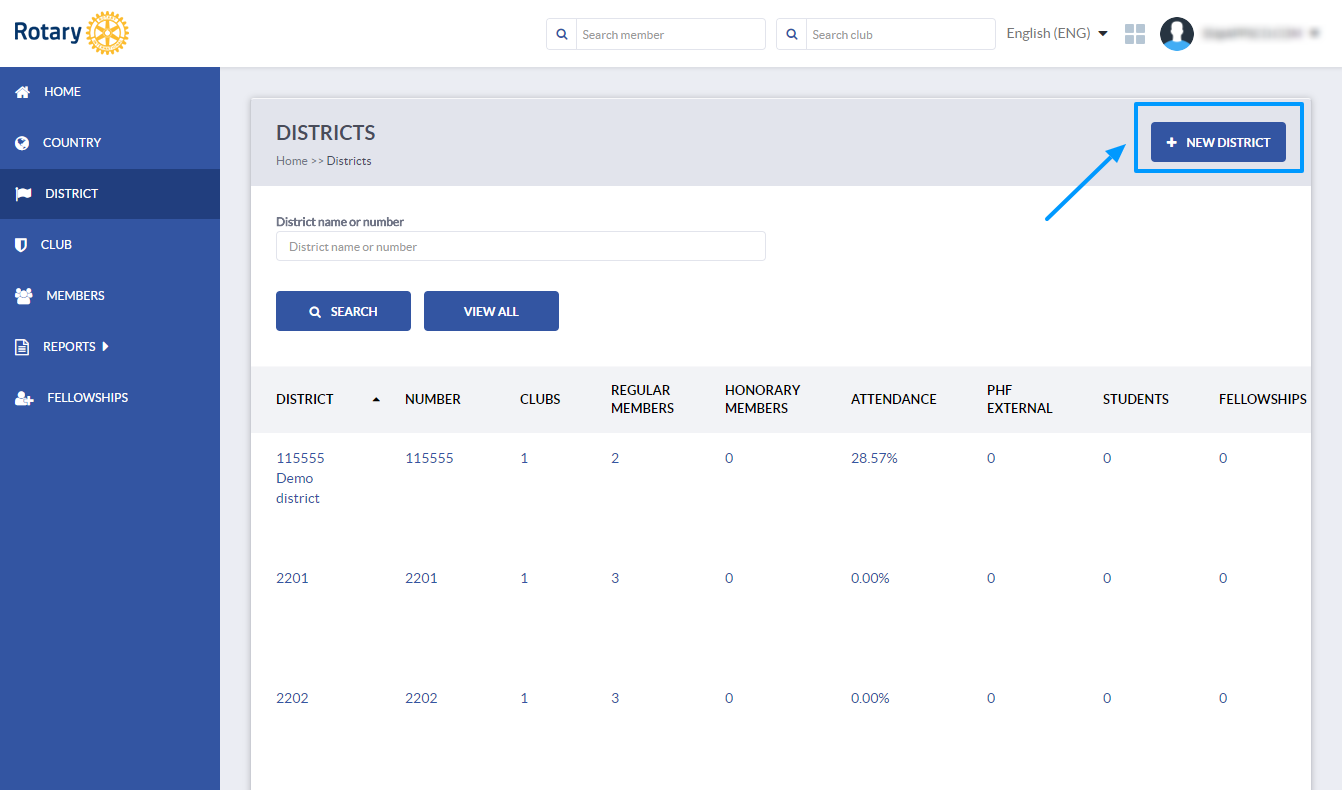The height and width of the screenshot is (790, 1342).
Task: Click the Club shield icon
Action: [21, 245]
